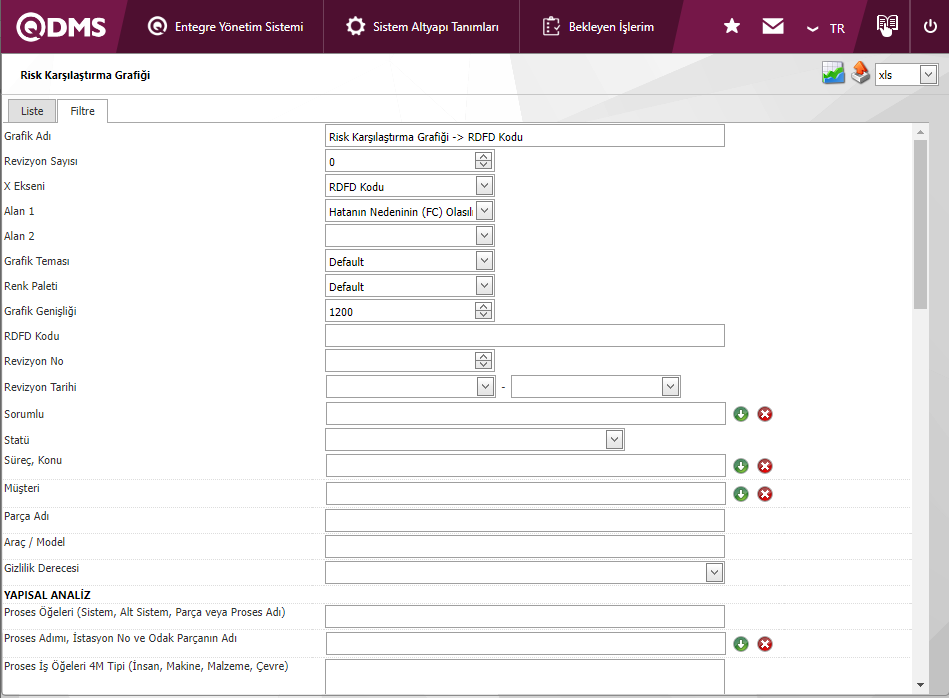Click green select icon for Süreç, Konu

[x=741, y=466]
